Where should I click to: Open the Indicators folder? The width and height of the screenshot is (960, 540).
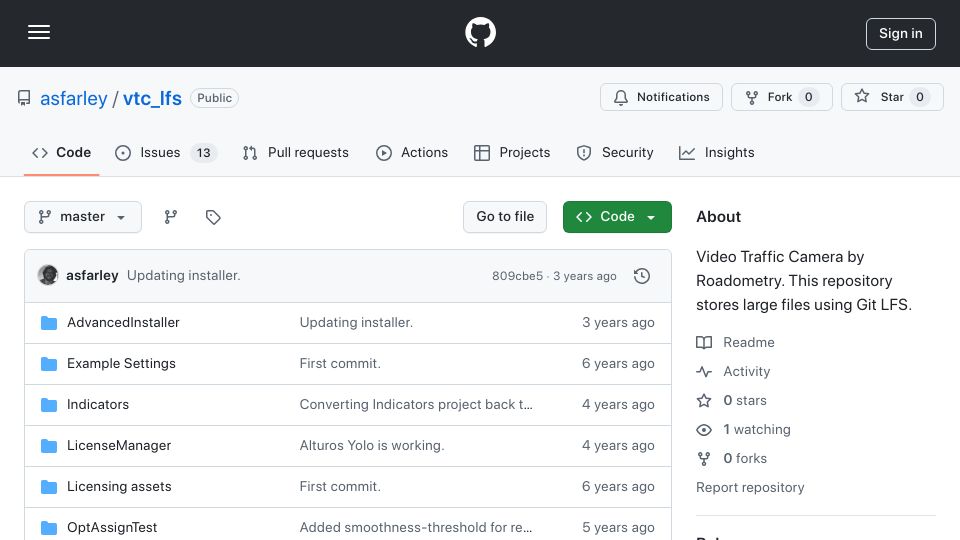(98, 405)
